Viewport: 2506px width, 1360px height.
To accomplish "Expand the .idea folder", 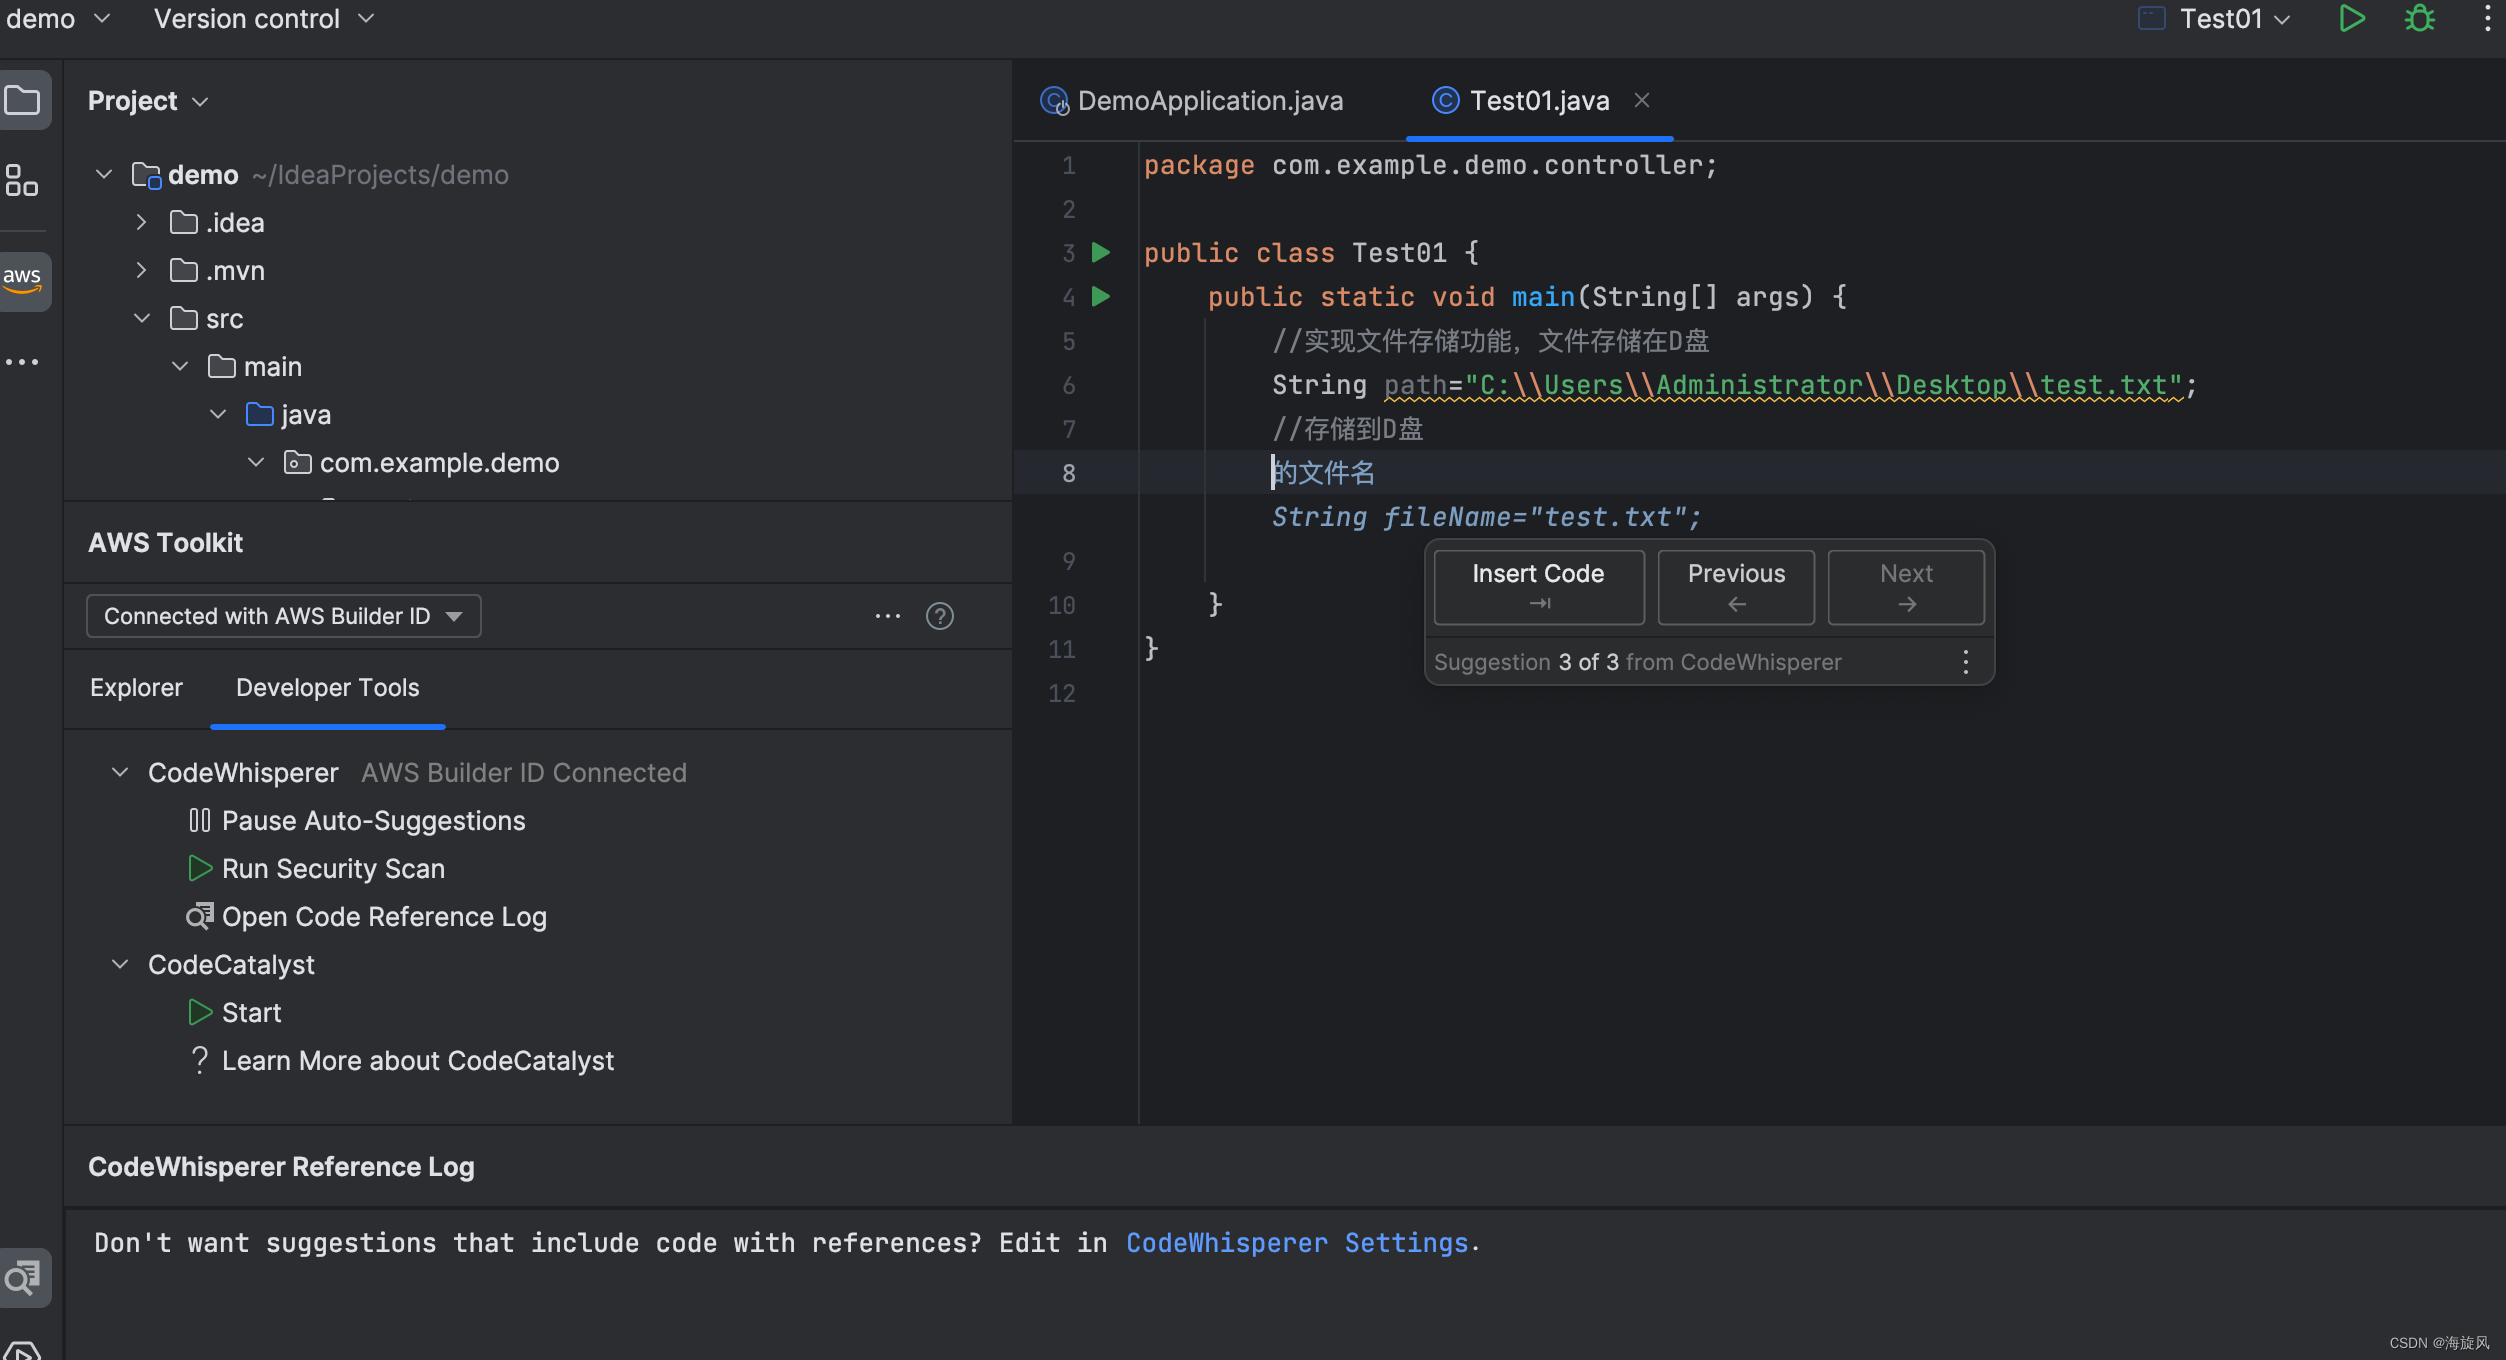I will [141, 223].
